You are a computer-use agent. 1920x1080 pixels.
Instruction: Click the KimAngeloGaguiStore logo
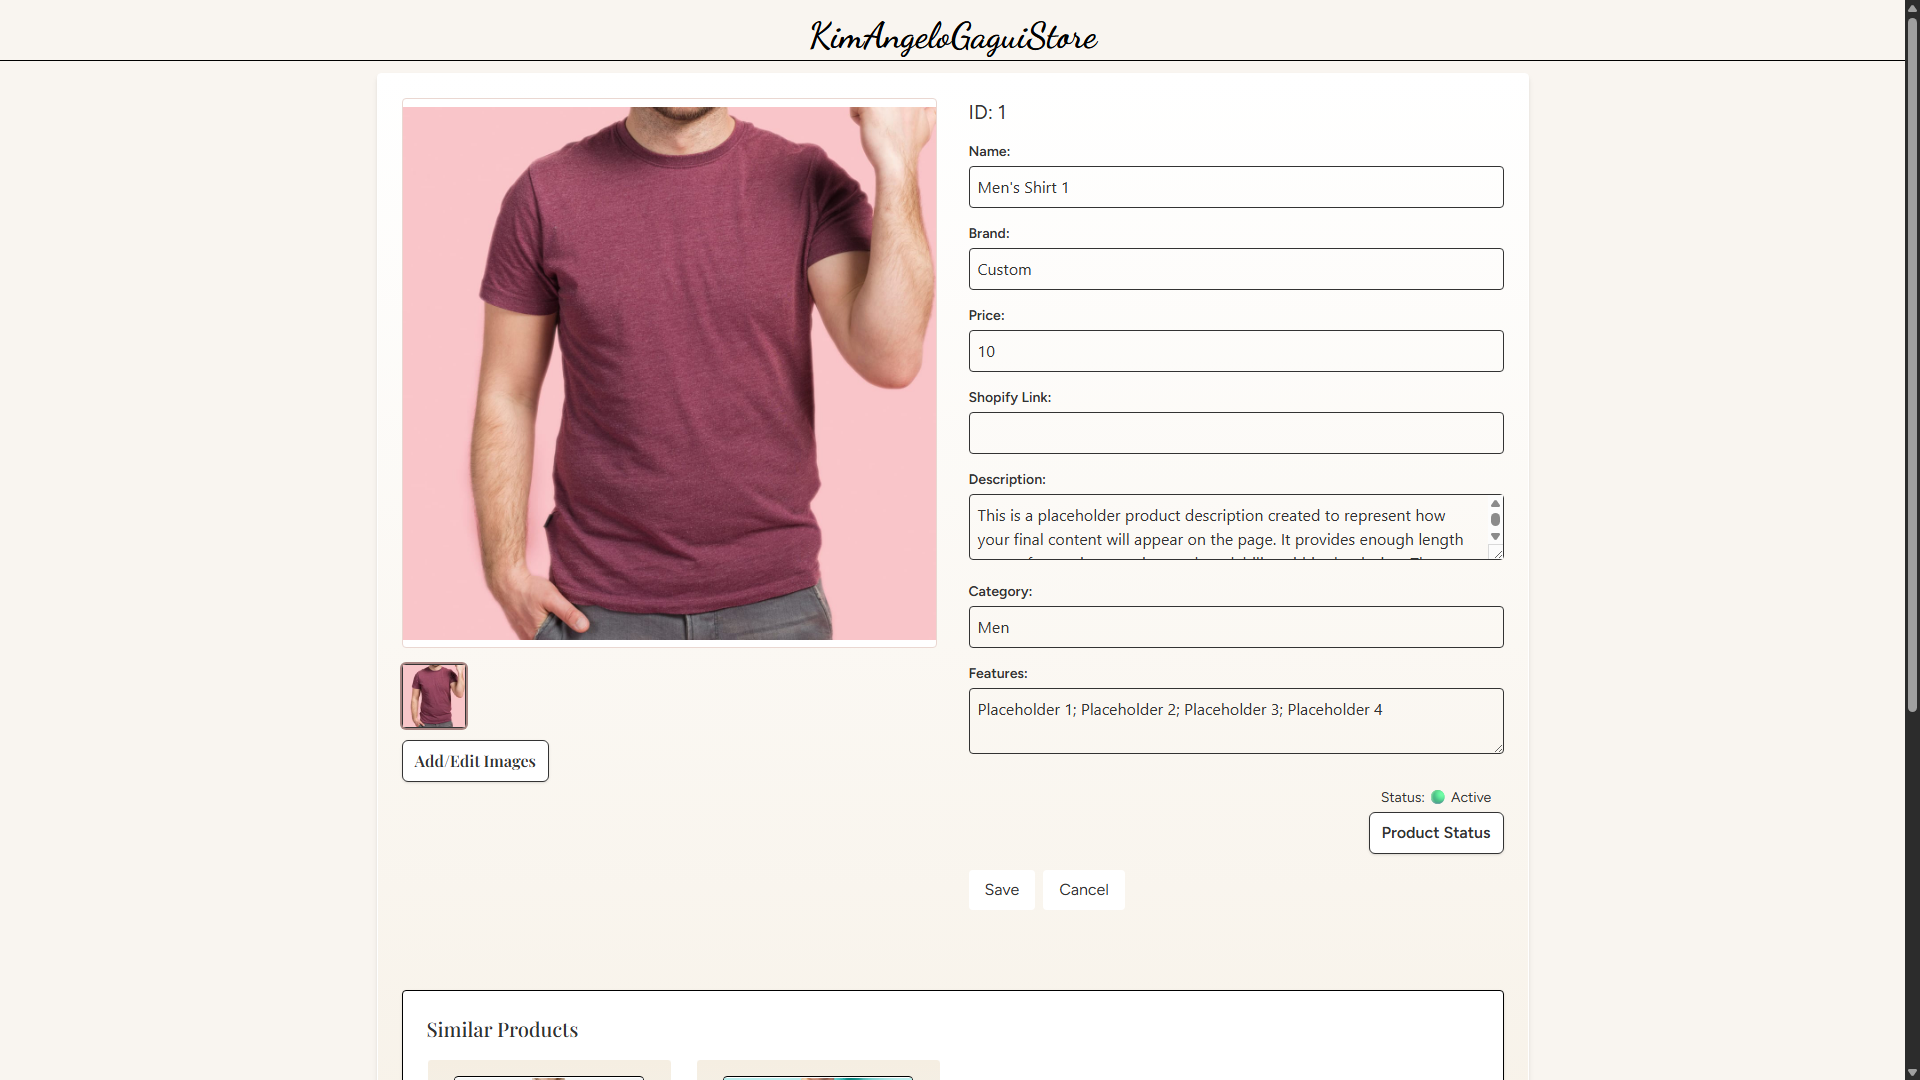click(x=953, y=37)
